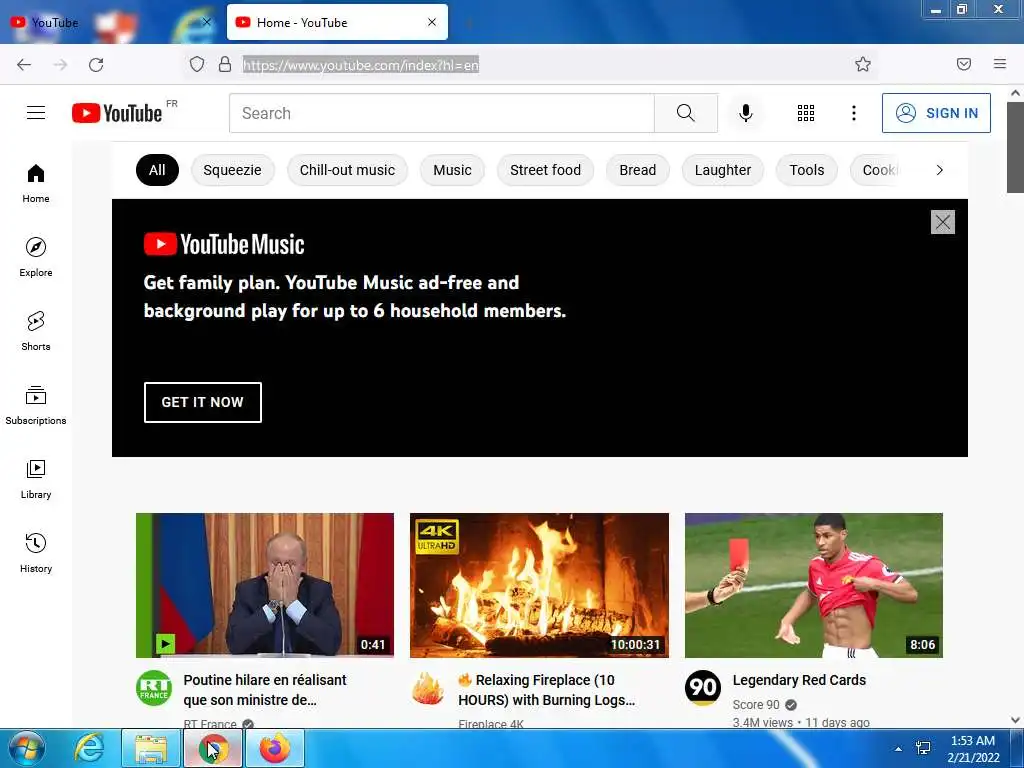Click the YouTube logo
This screenshot has height=768, width=1024.
click(x=117, y=113)
